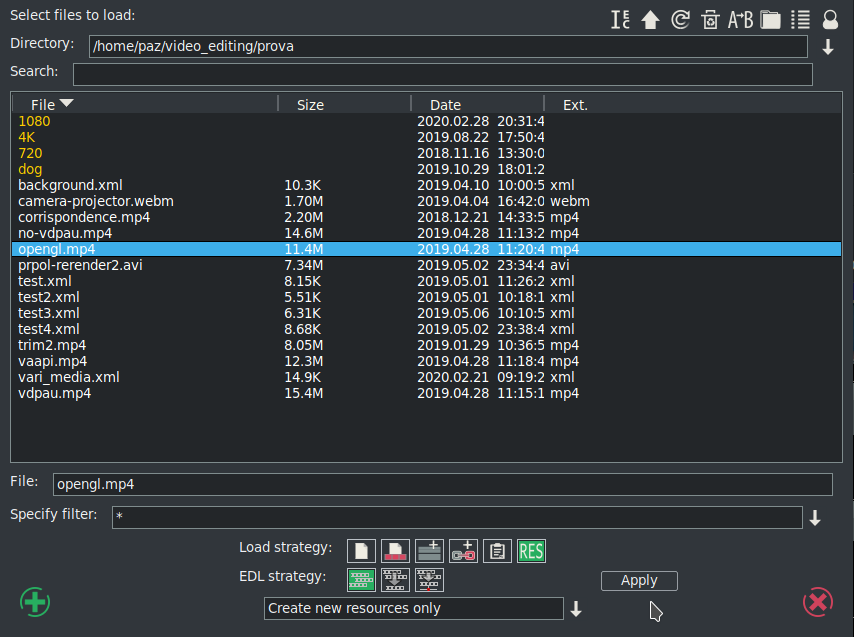Choose the clipboard paste-over load strategy
This screenshot has height=637, width=854.
(x=497, y=550)
